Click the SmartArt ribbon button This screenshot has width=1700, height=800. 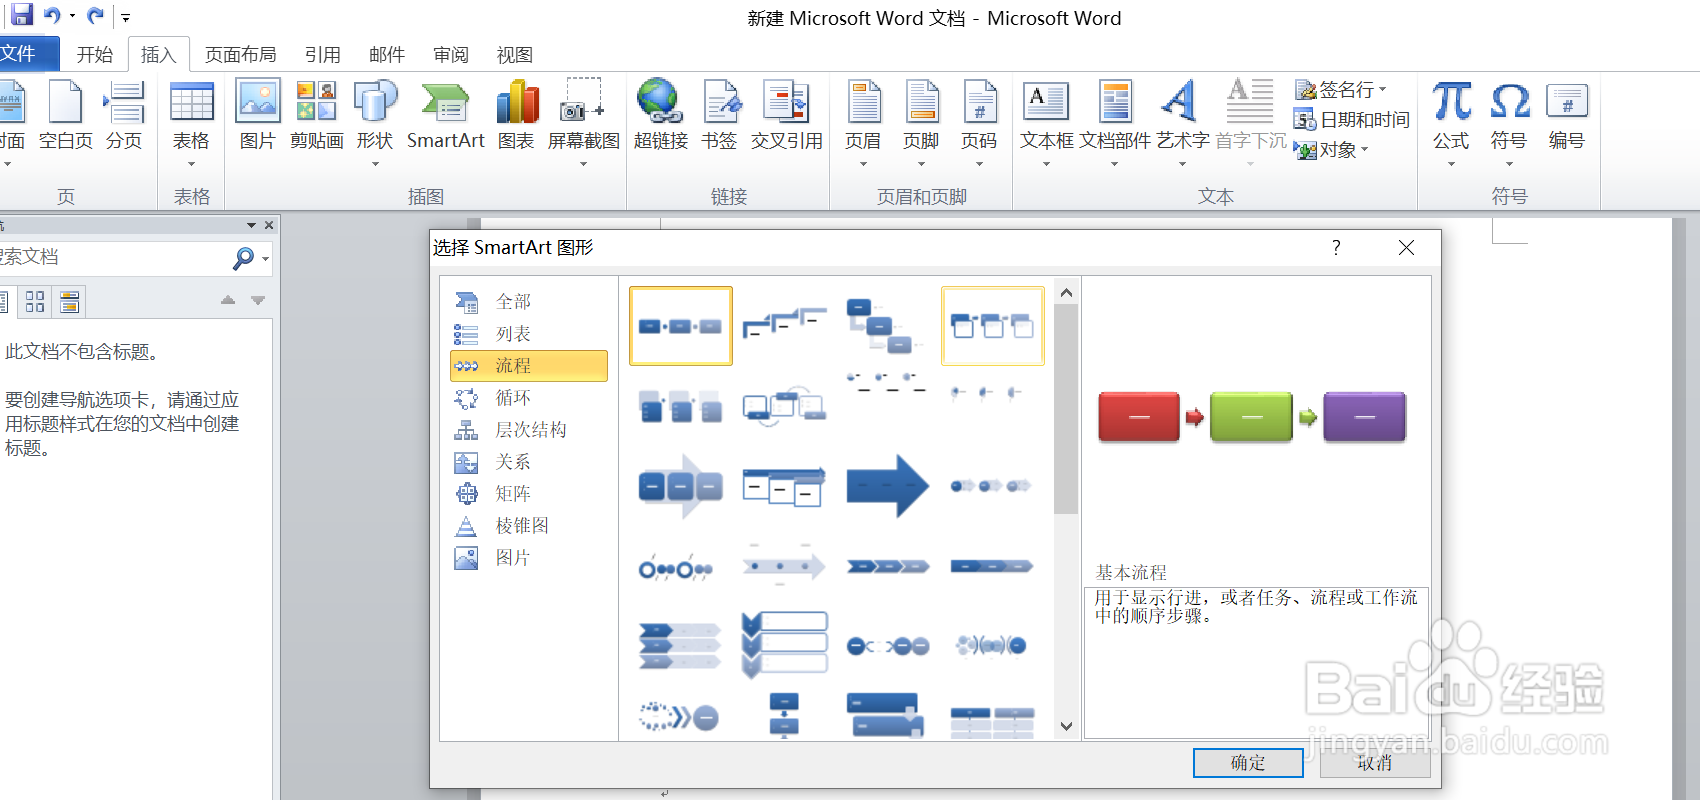(445, 116)
